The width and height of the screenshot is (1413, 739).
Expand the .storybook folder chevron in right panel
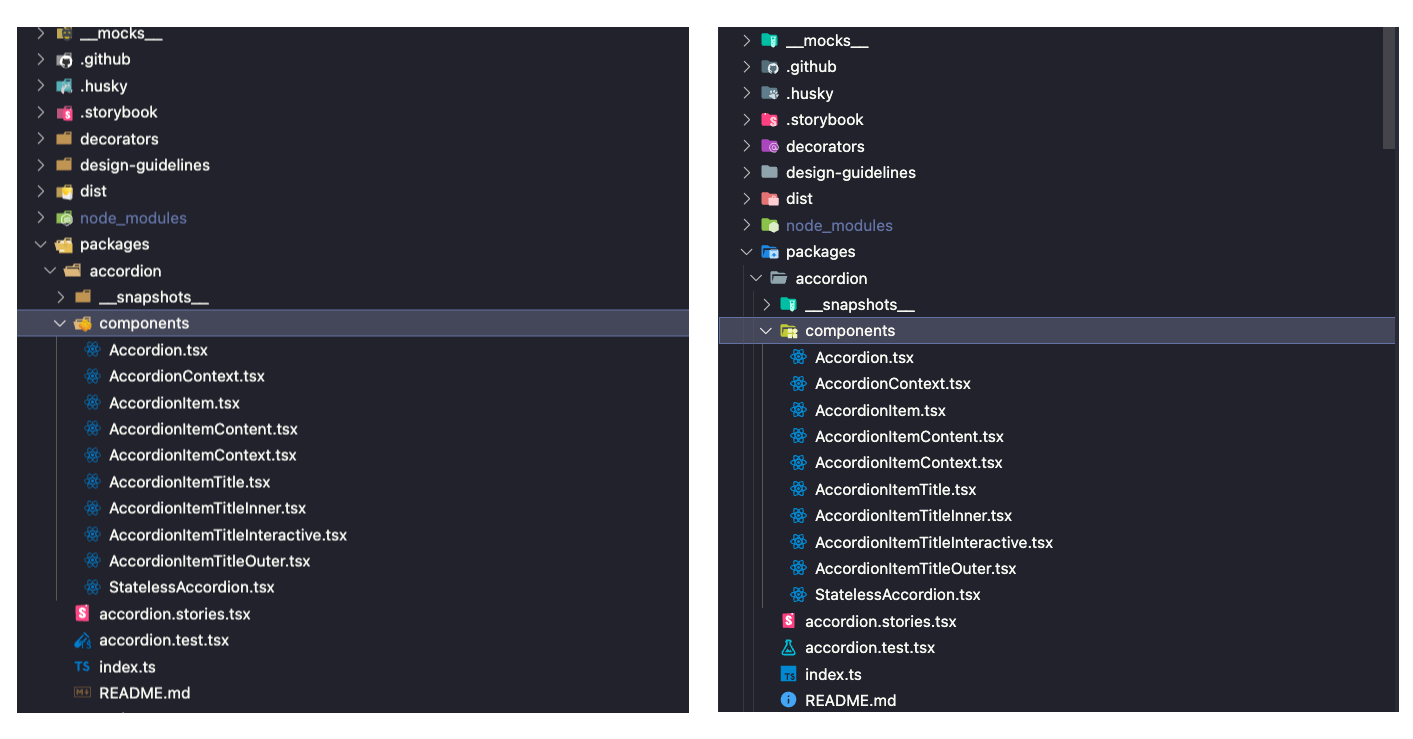tap(746, 120)
